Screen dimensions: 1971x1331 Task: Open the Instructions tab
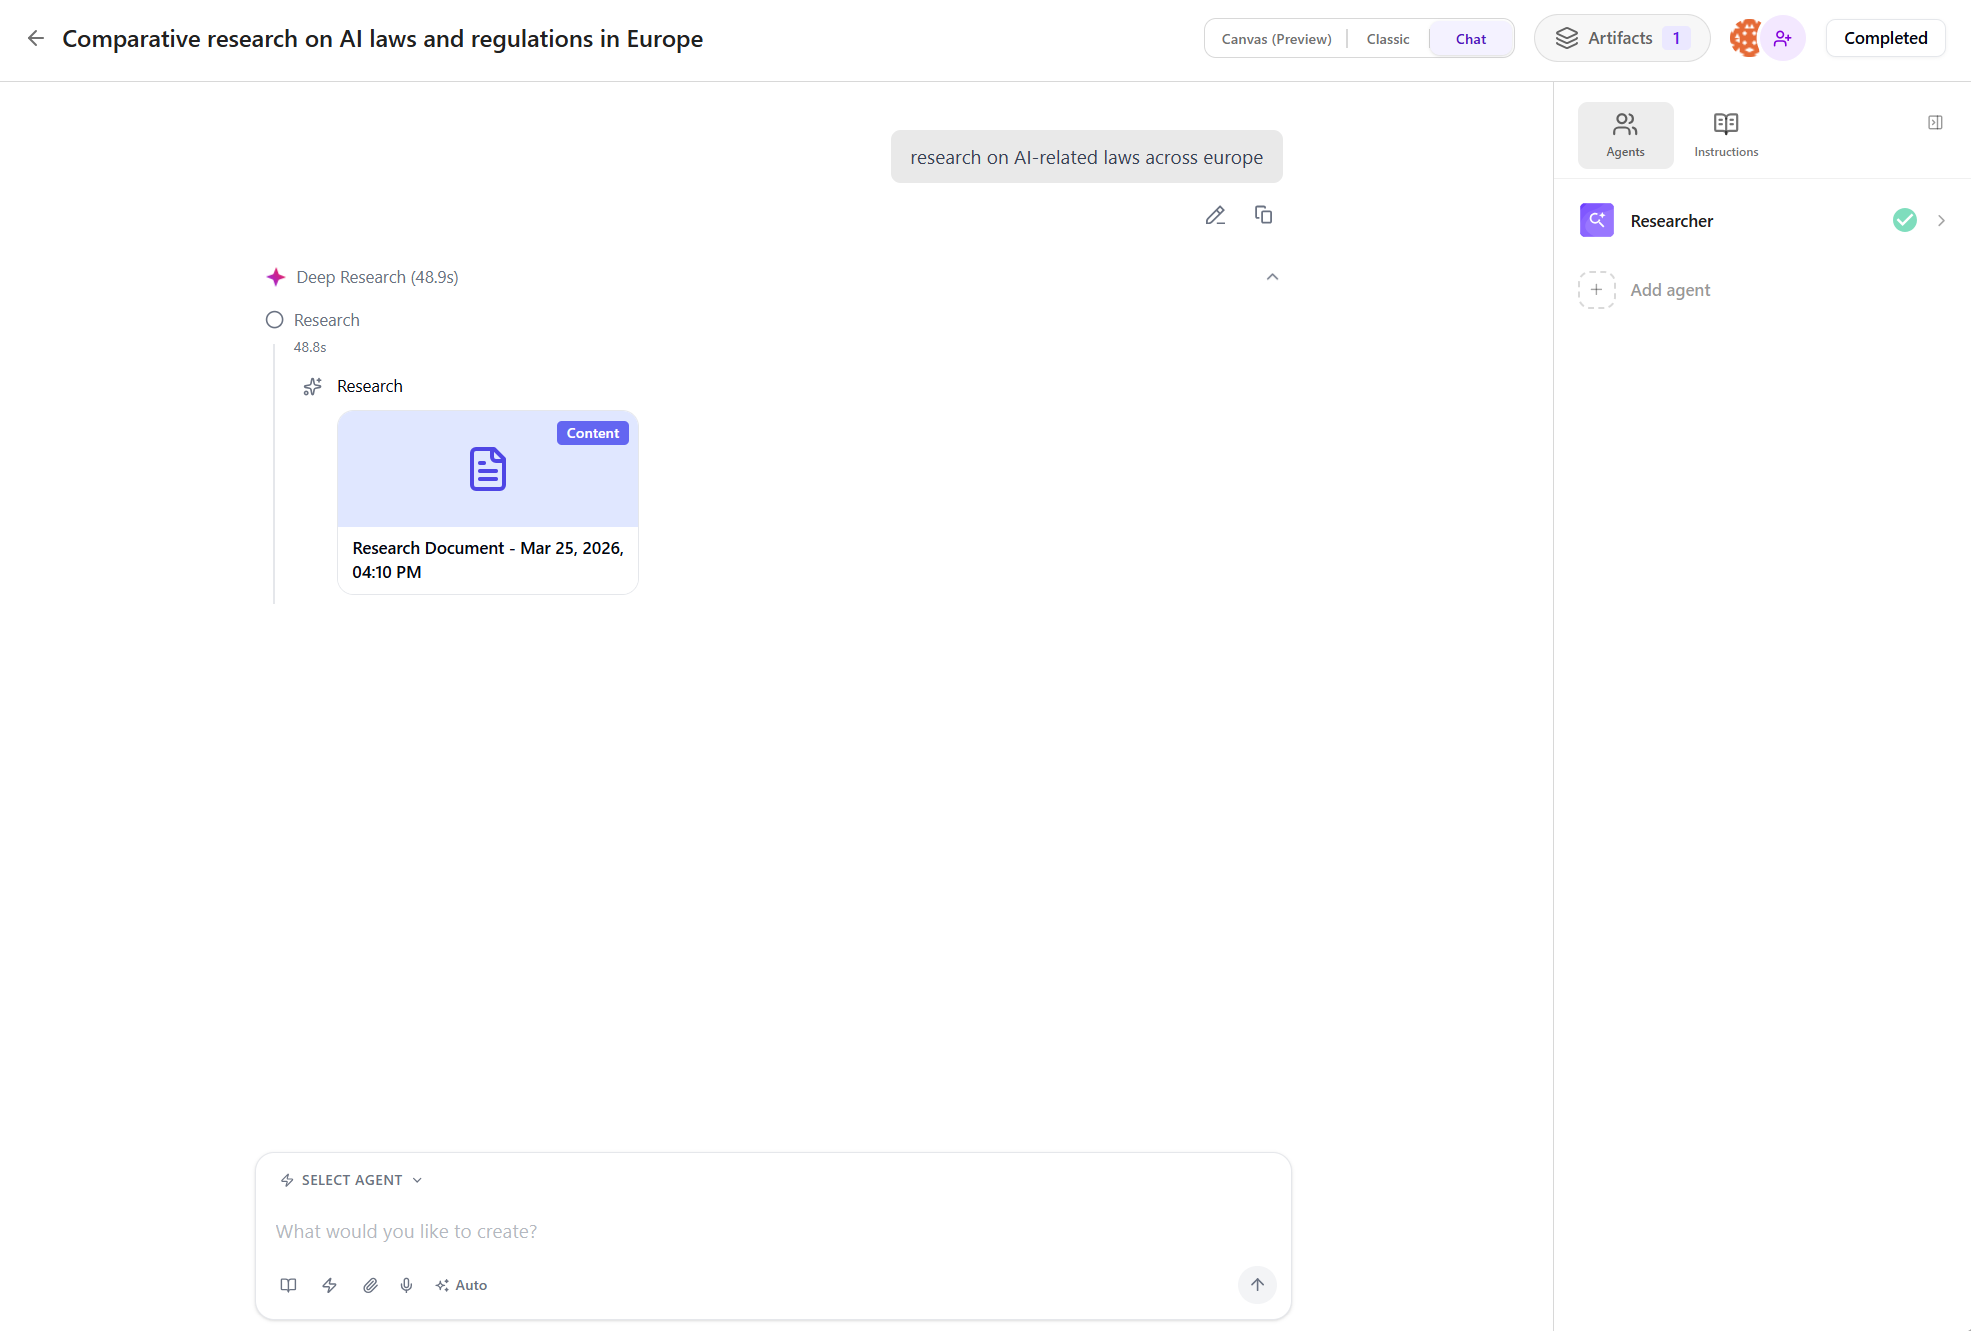1726,134
